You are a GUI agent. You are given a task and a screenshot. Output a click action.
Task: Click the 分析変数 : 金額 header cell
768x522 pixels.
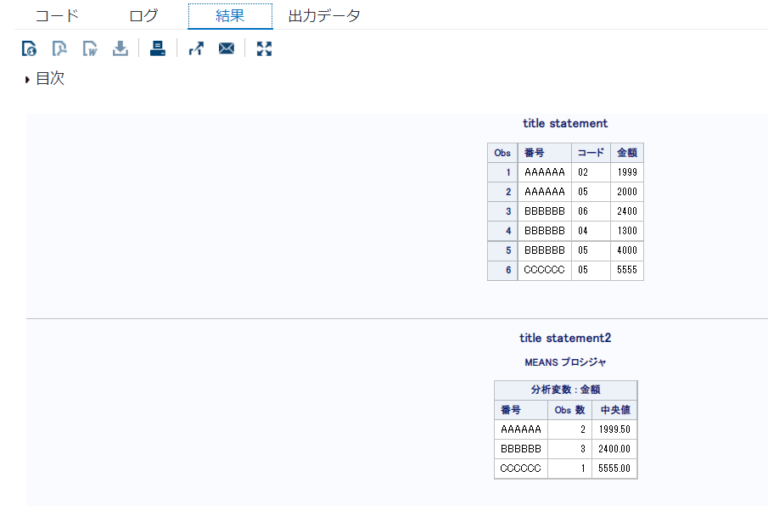tap(565, 391)
